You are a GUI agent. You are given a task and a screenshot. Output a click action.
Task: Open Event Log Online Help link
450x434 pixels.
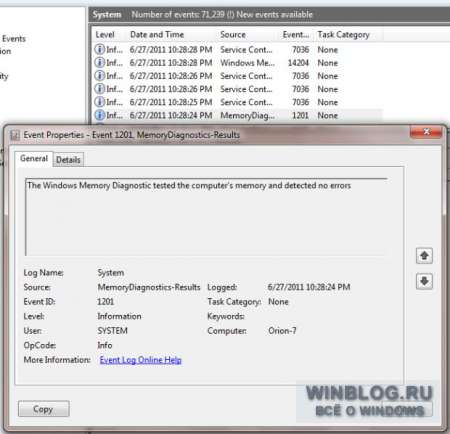(140, 360)
